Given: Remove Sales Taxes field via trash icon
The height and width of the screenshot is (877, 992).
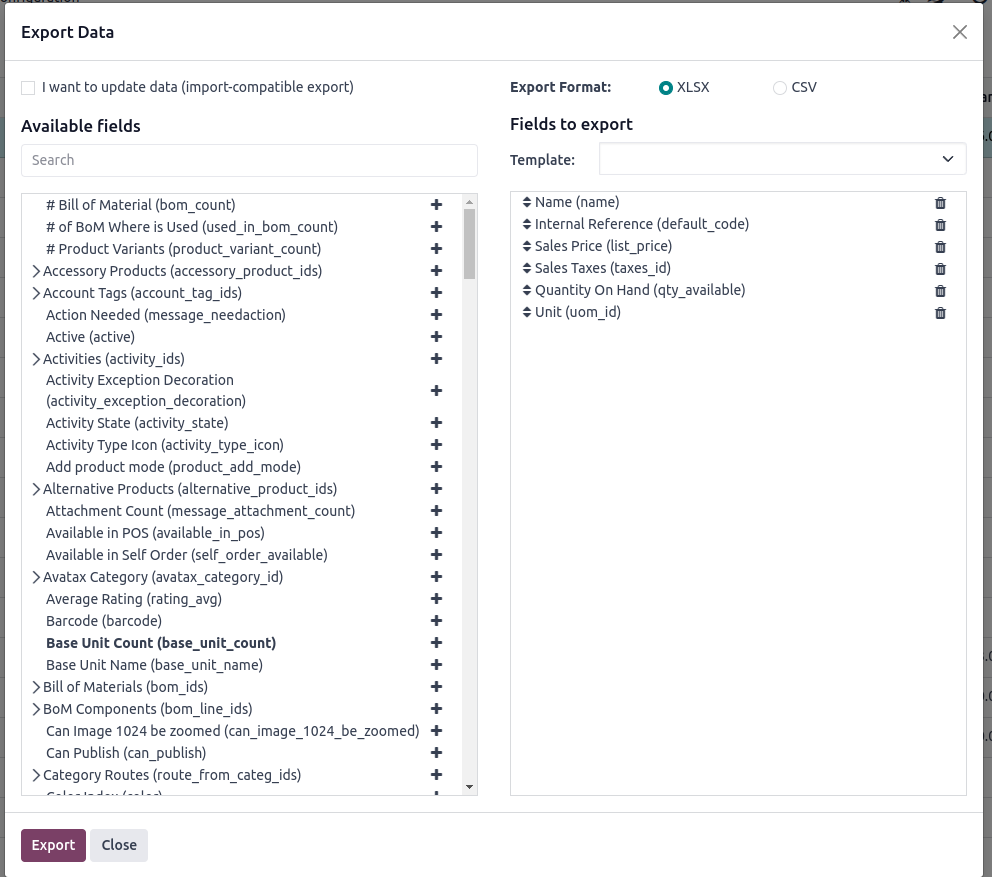Looking at the screenshot, I should coord(940,269).
